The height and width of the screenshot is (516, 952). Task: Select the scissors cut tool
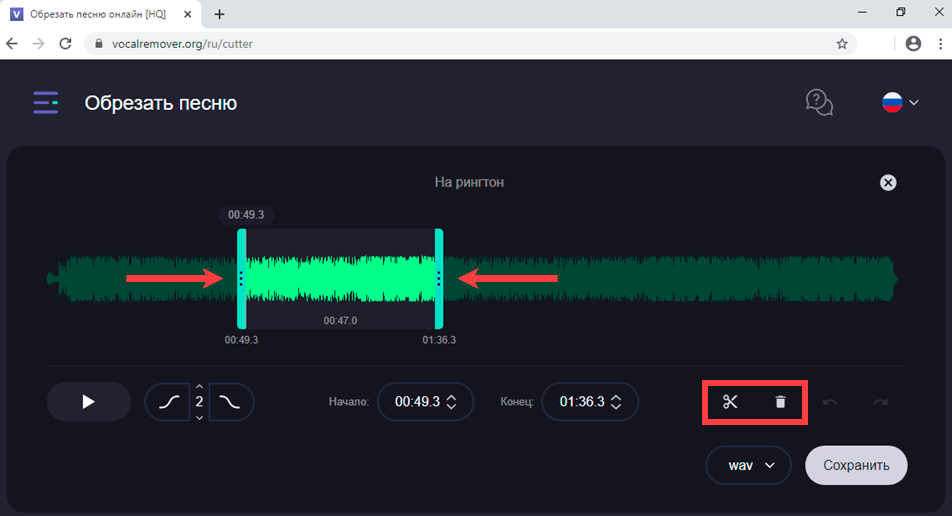tap(730, 402)
